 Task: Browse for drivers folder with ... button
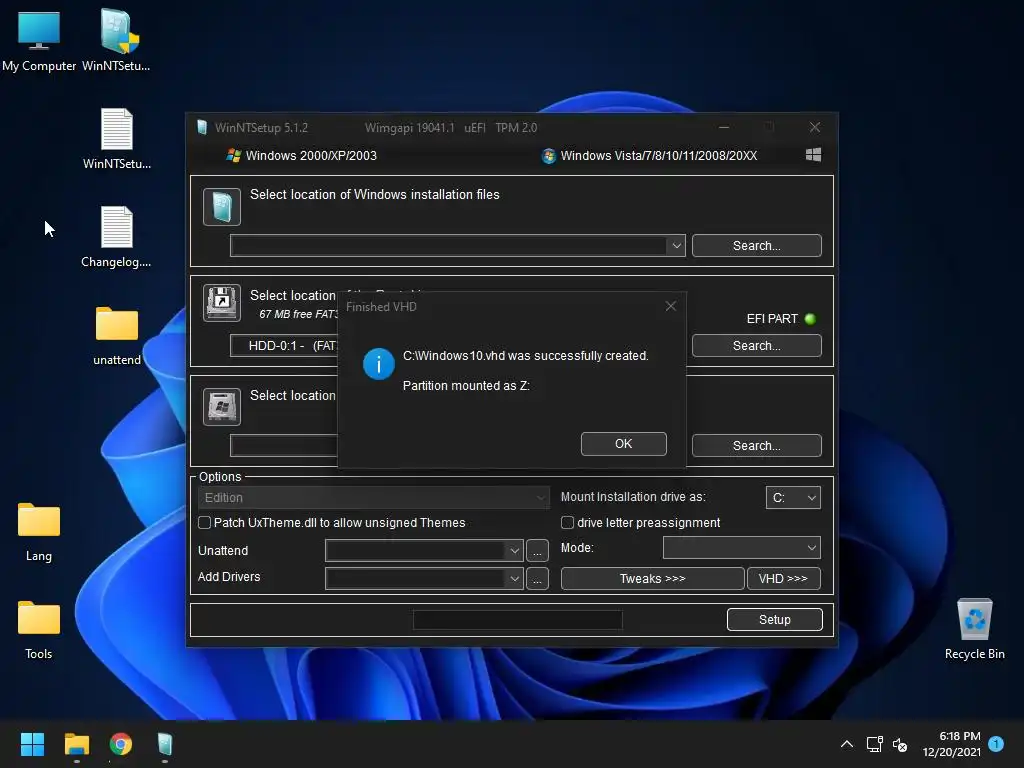pos(537,579)
